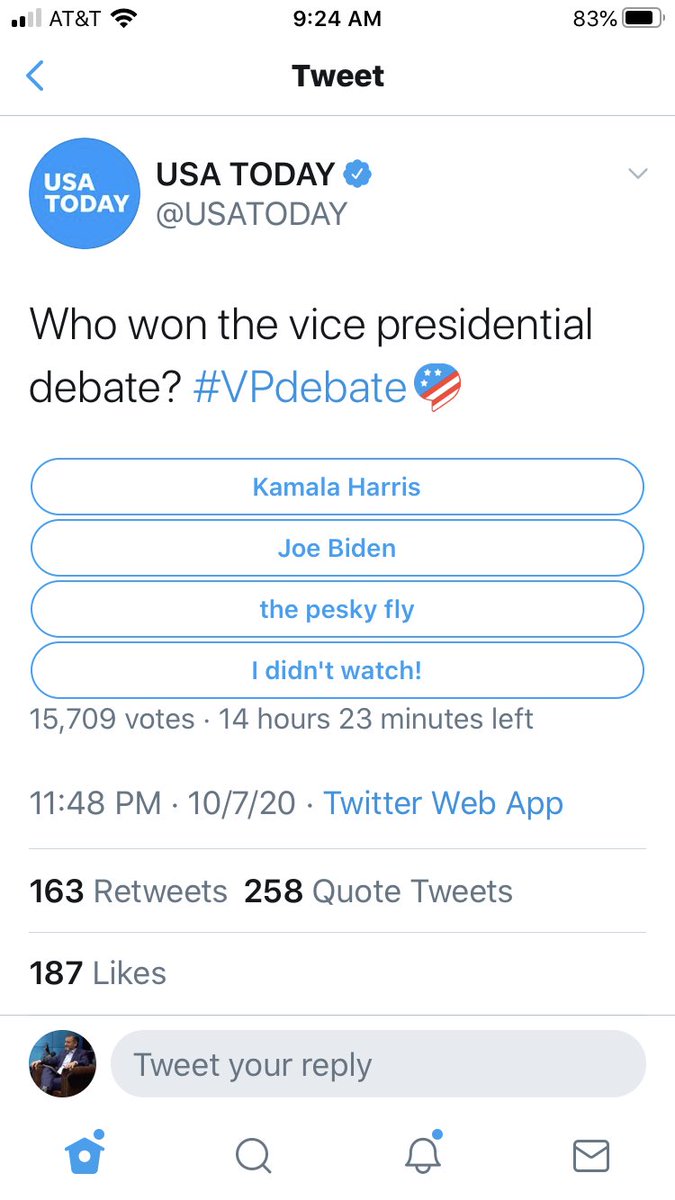Expand the tweet options chevron
The height and width of the screenshot is (1200, 675).
pyautogui.click(x=637, y=174)
